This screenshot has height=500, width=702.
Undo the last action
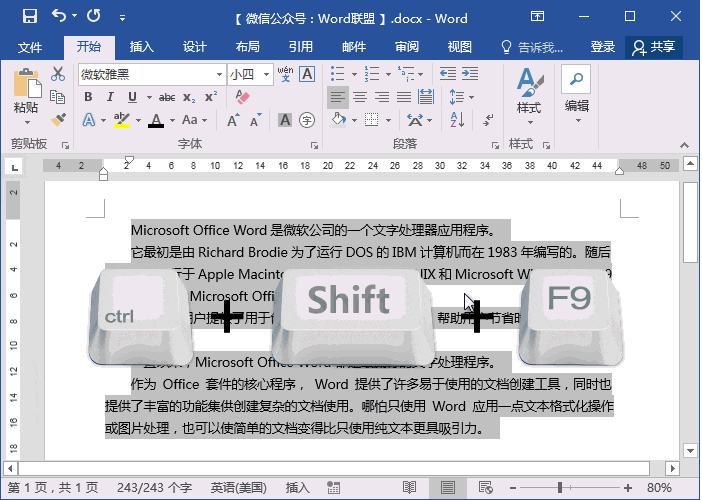(x=59, y=16)
